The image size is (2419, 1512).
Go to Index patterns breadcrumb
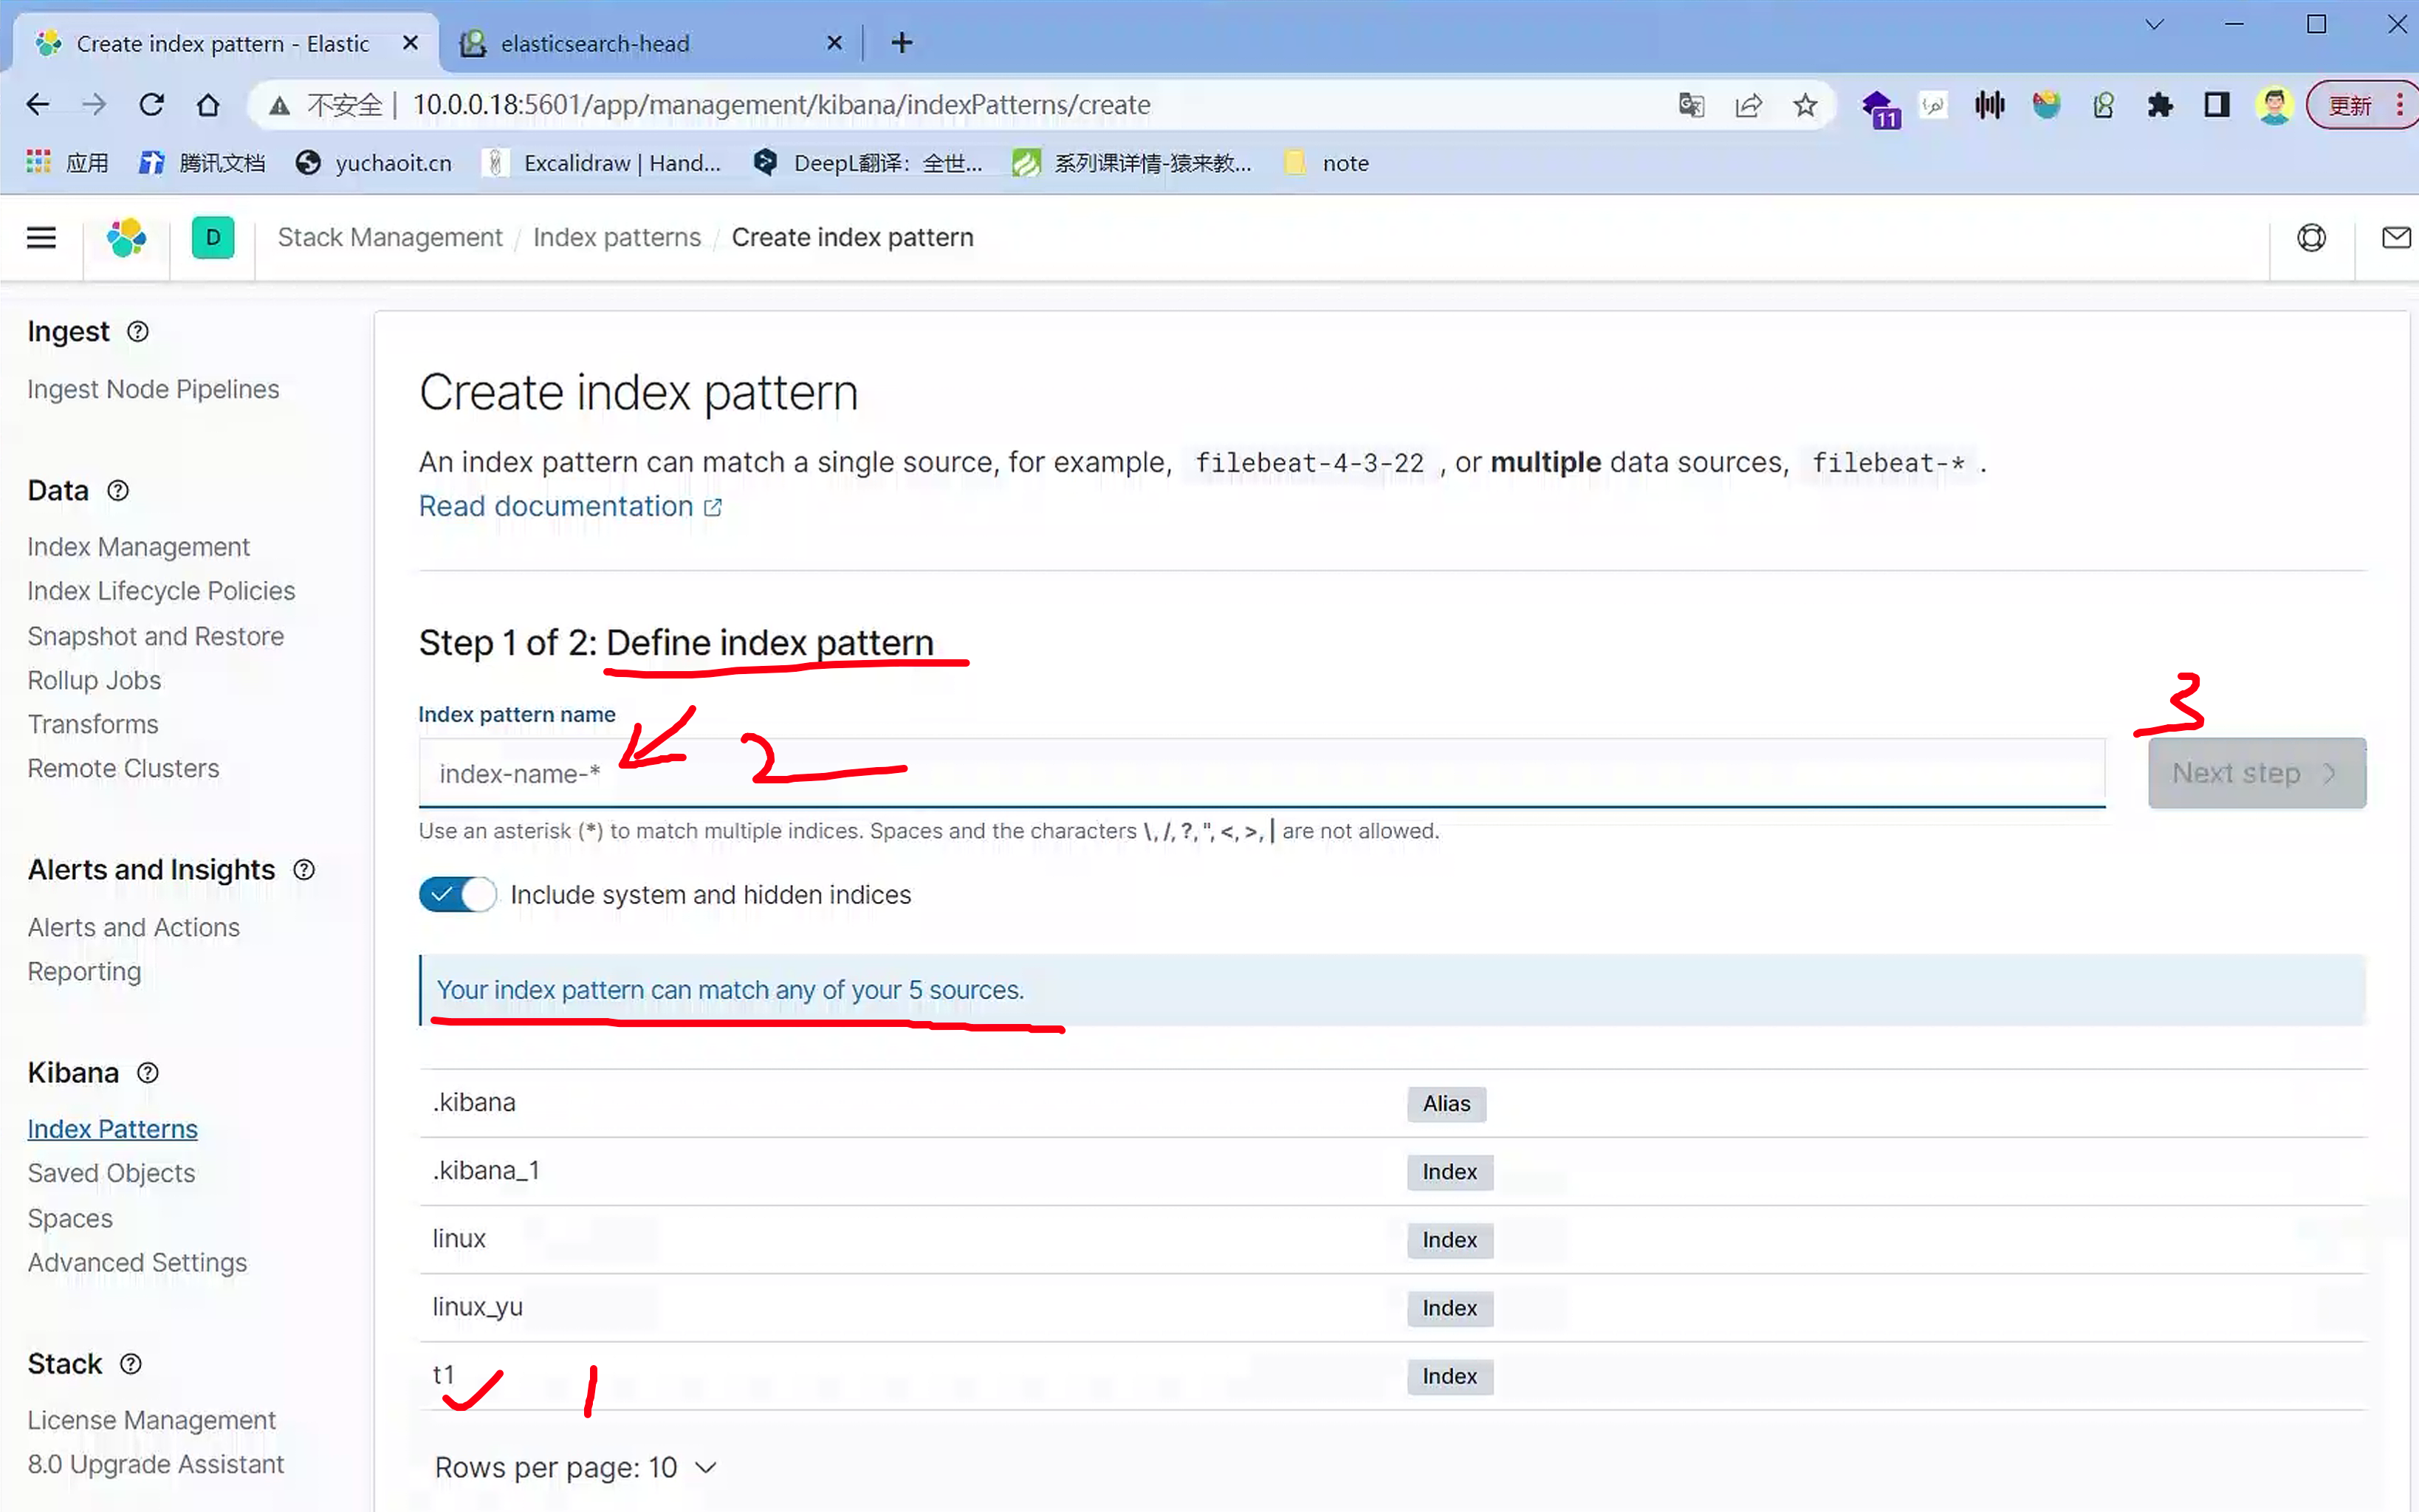pyautogui.click(x=617, y=238)
